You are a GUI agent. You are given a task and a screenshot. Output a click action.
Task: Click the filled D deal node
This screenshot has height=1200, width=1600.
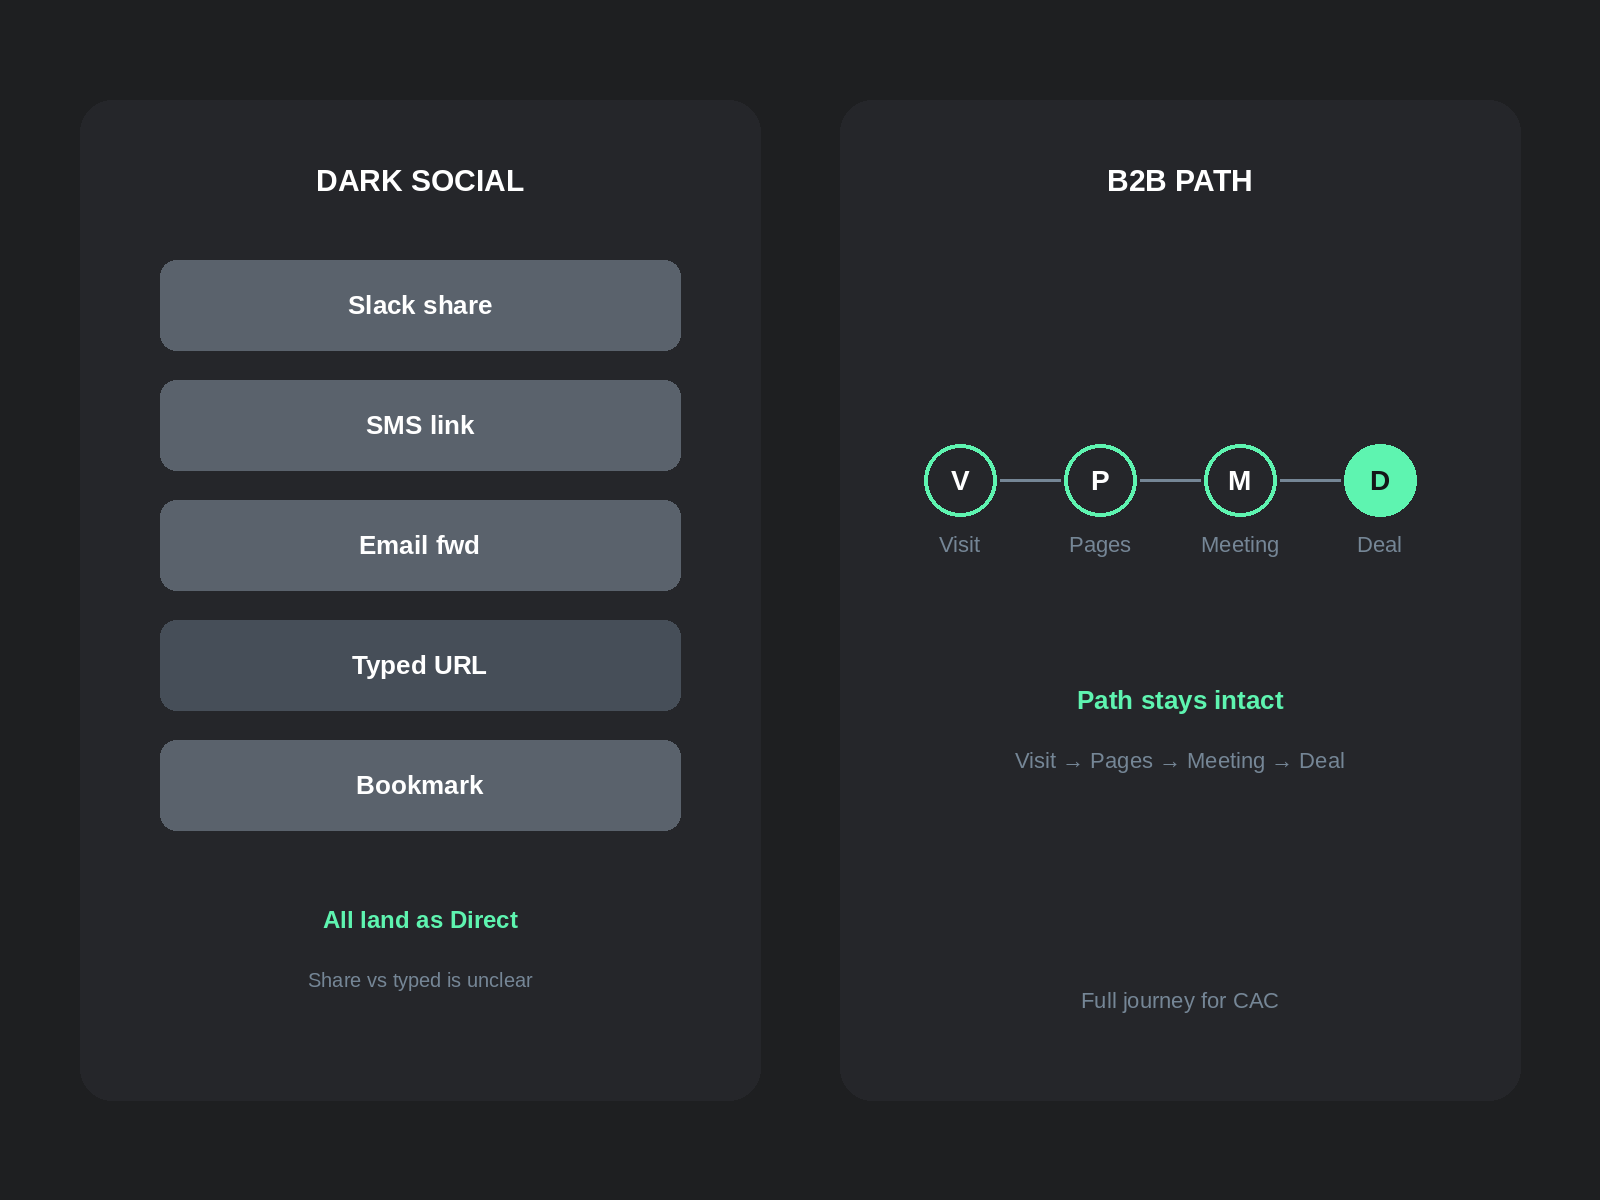(1380, 480)
